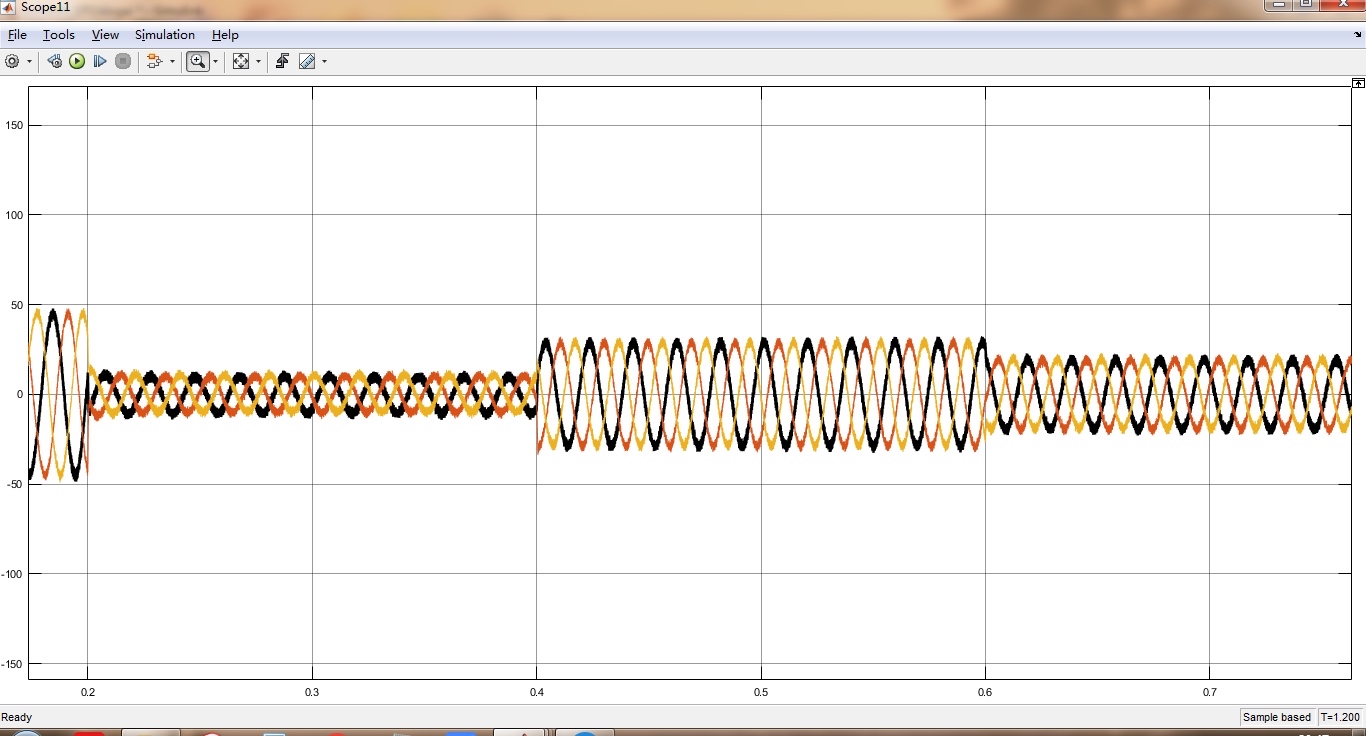Image resolution: width=1366 pixels, height=736 pixels.
Task: Click the 0.2 time axis label
Action: (88, 692)
